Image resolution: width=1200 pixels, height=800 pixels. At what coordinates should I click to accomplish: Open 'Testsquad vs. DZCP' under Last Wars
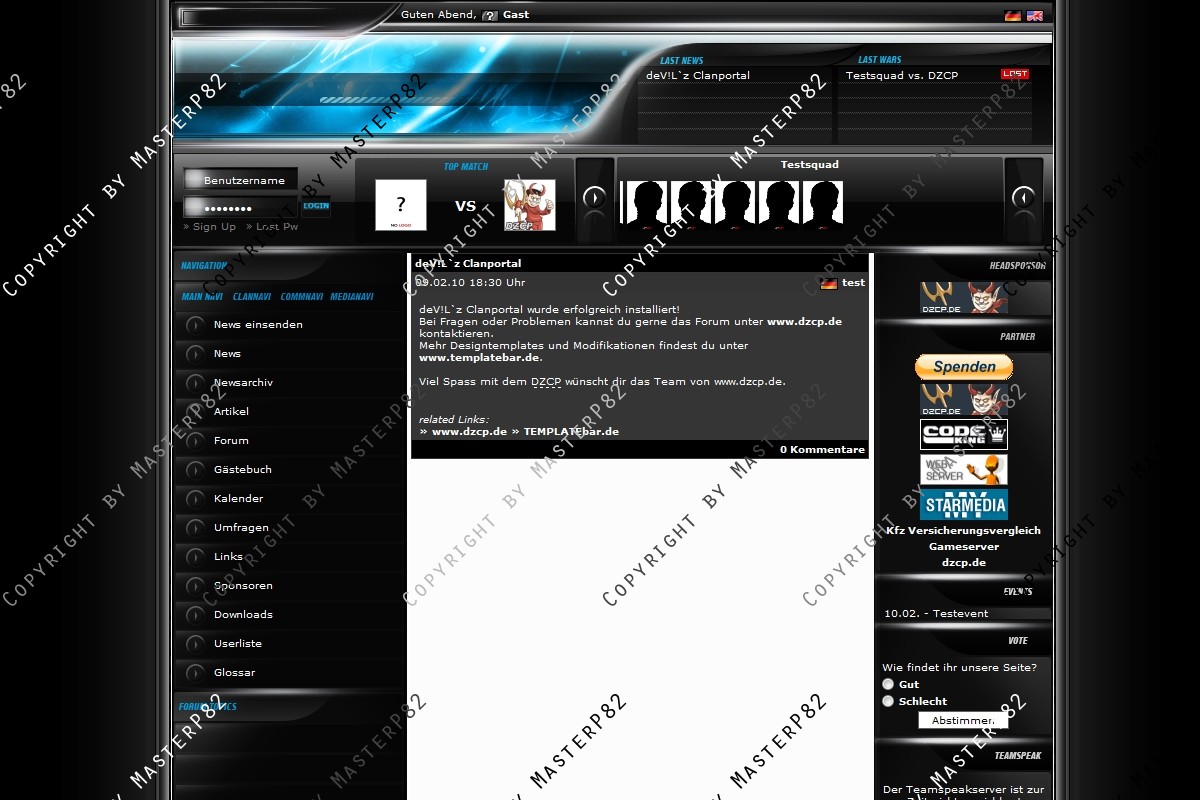tap(902, 76)
